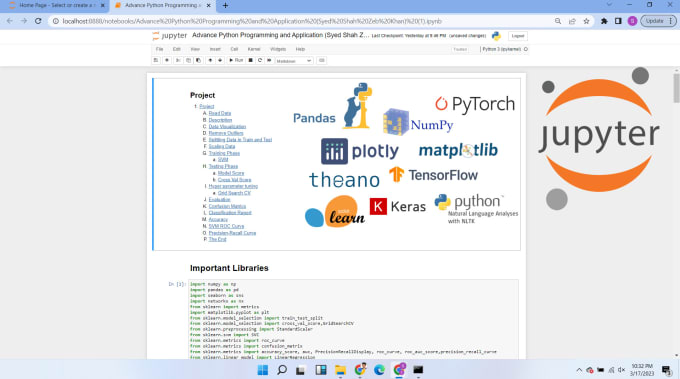The image size is (680, 379).
Task: Click the Logout button
Action: pyautogui.click(x=518, y=36)
